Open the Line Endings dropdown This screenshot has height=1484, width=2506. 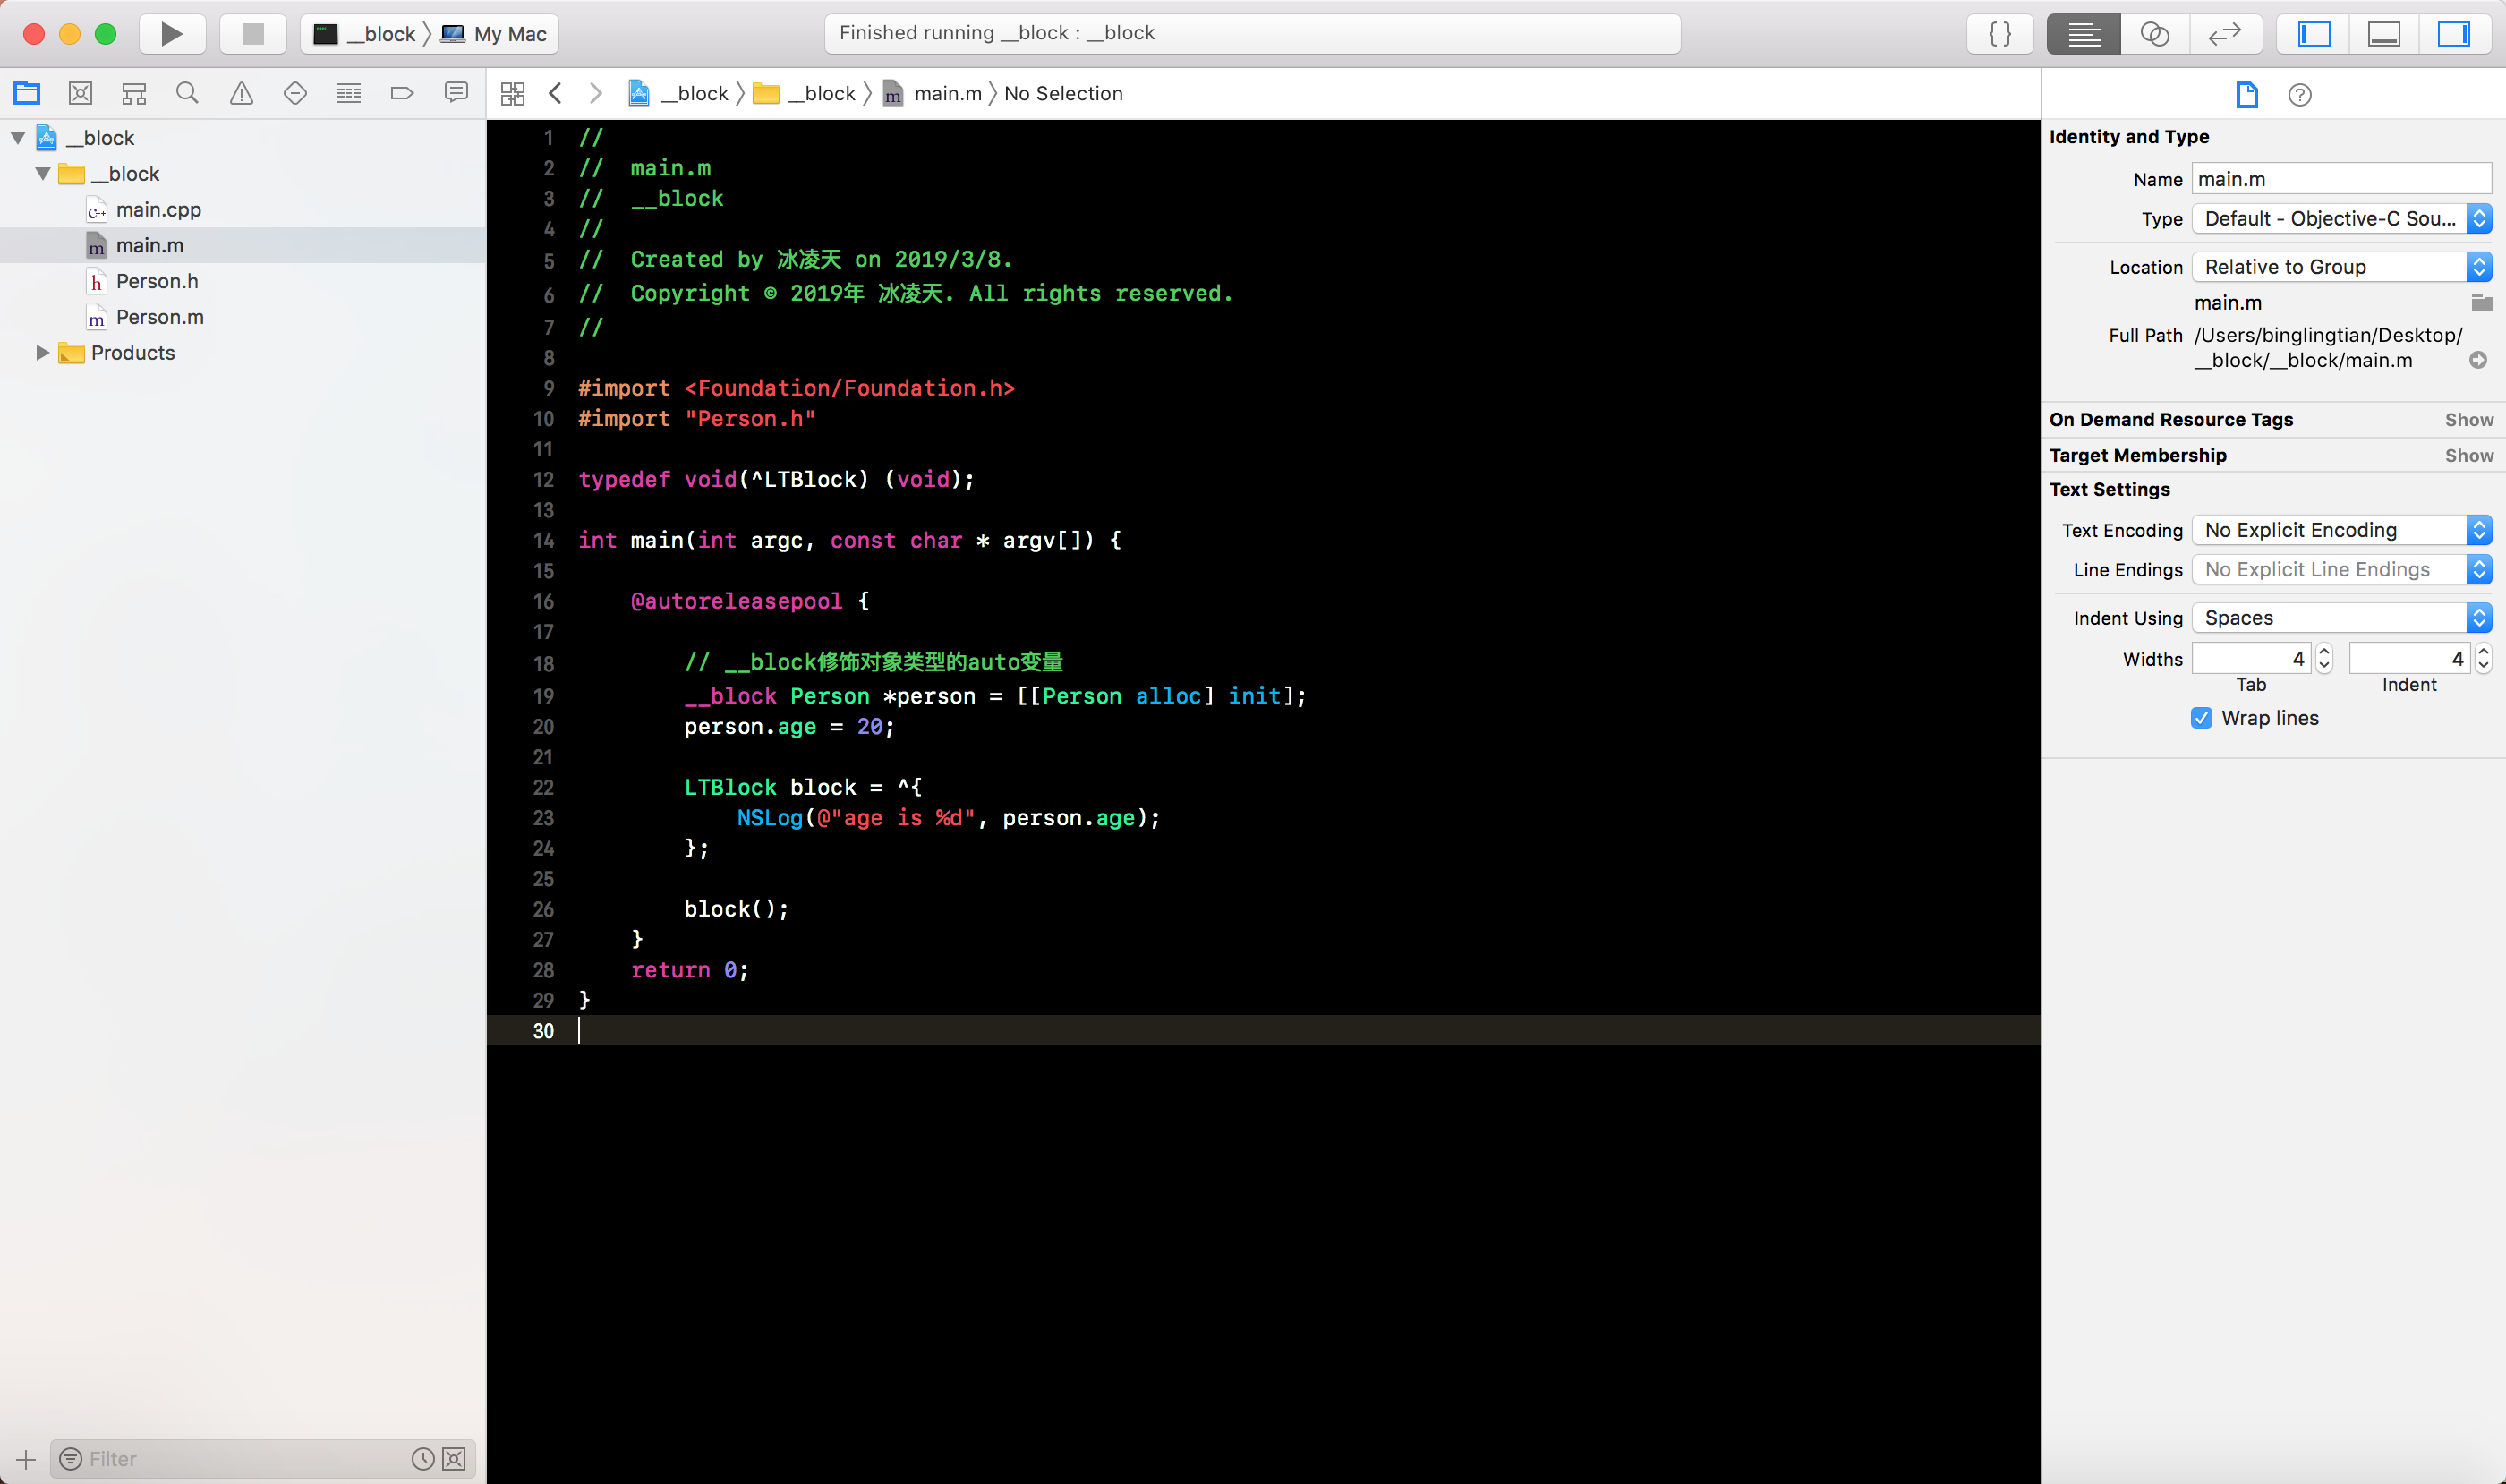click(x=2341, y=570)
